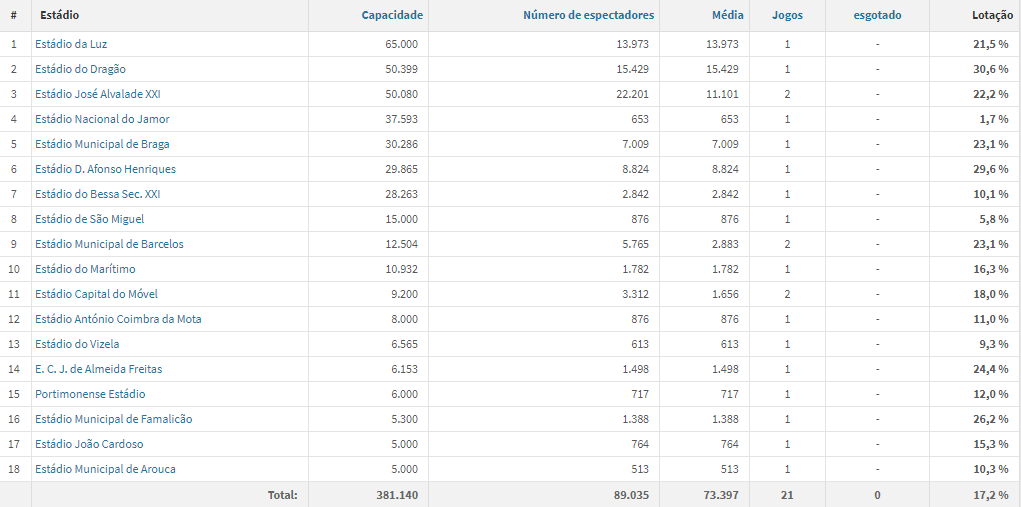
Task: Sort table by Média column
Action: pos(728,15)
